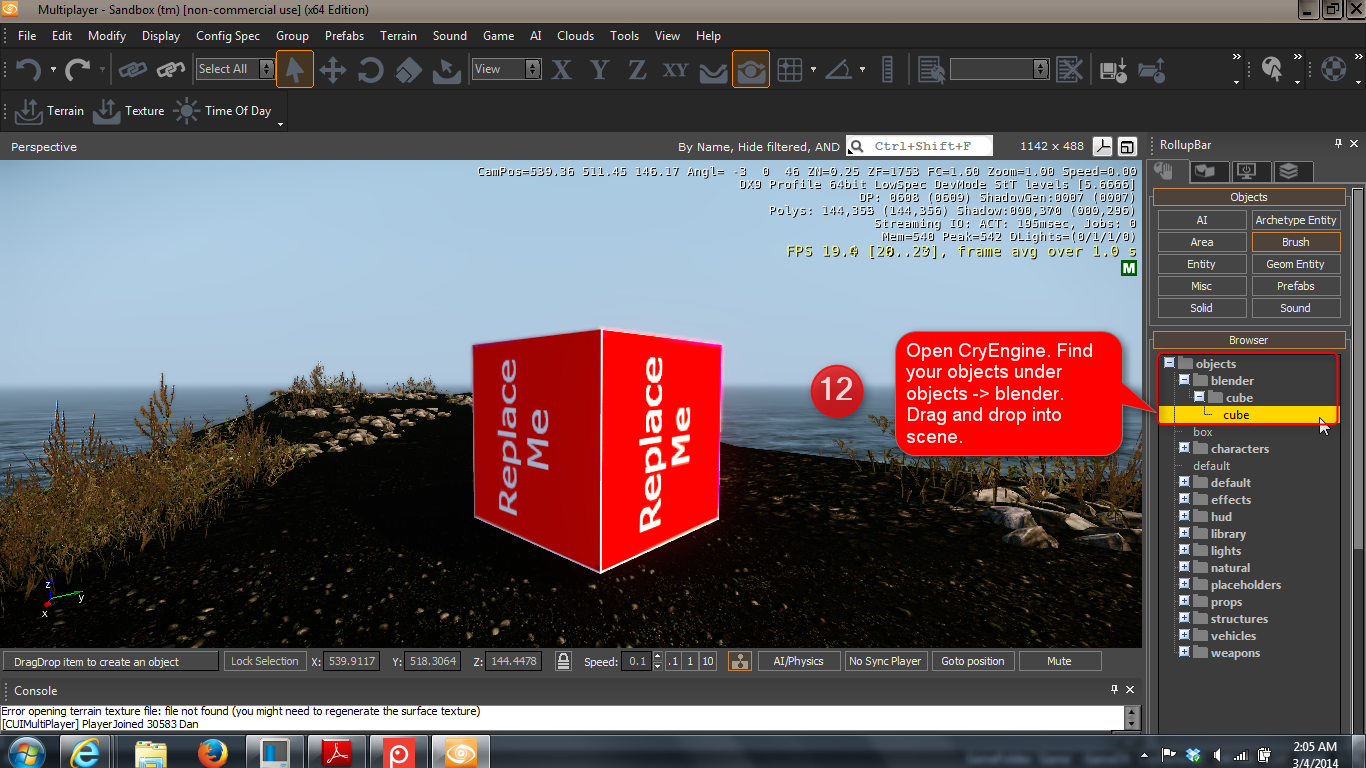Screen dimensions: 1366x768
Task: Click the AI object button
Action: [1202, 220]
